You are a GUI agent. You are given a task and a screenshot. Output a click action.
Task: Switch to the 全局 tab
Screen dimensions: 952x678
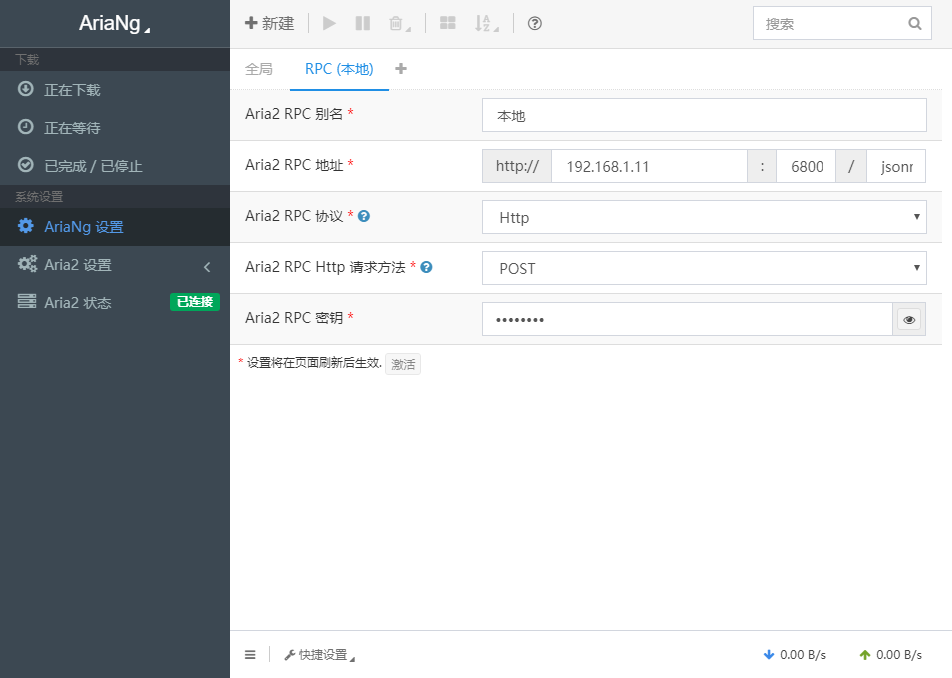pyautogui.click(x=259, y=69)
